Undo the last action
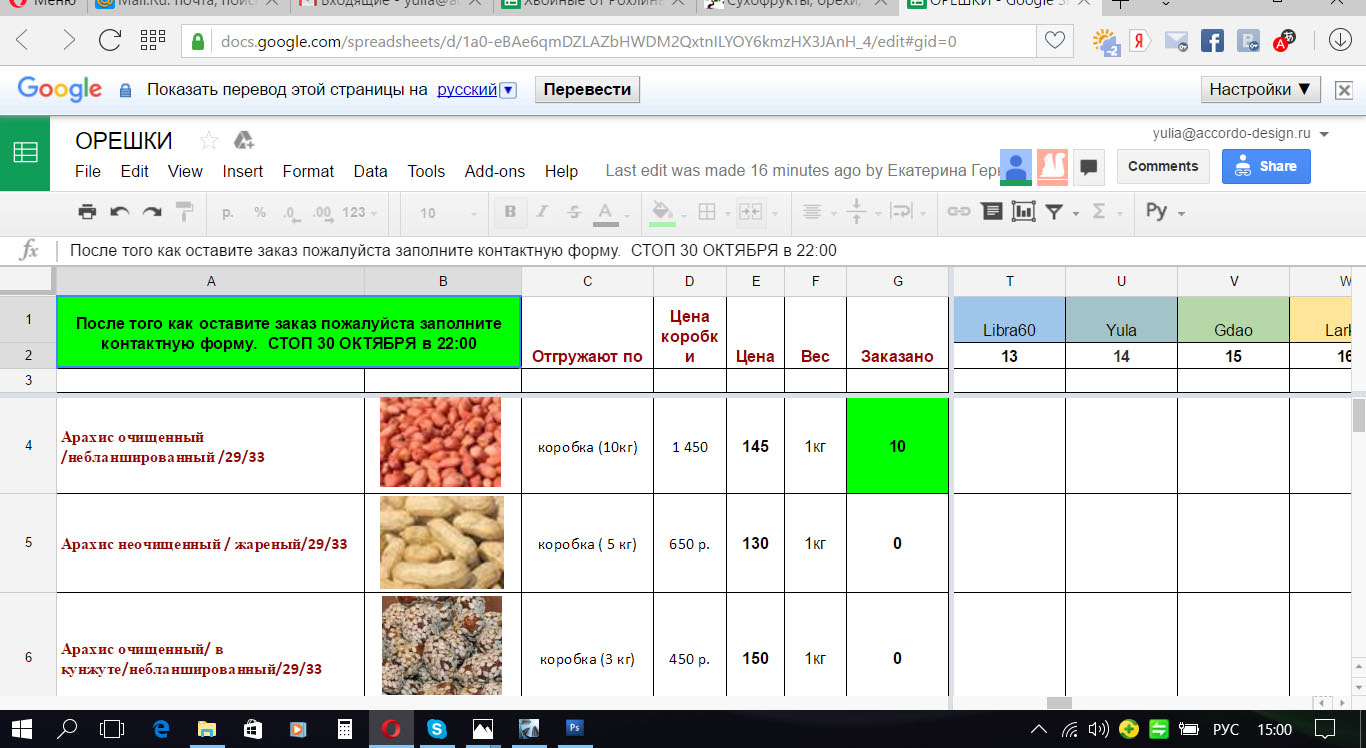Viewport: 1366px width, 748px height. (x=120, y=212)
